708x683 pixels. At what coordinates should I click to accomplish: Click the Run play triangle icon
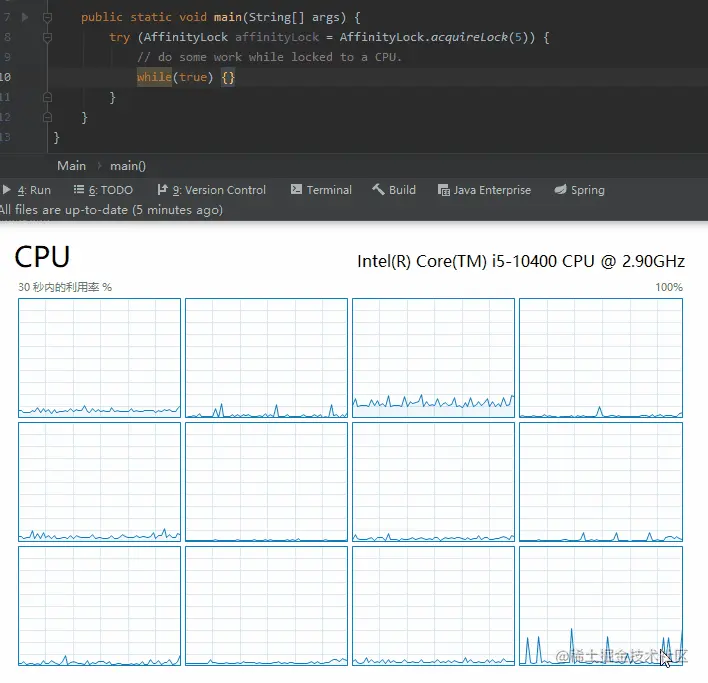coord(6,190)
